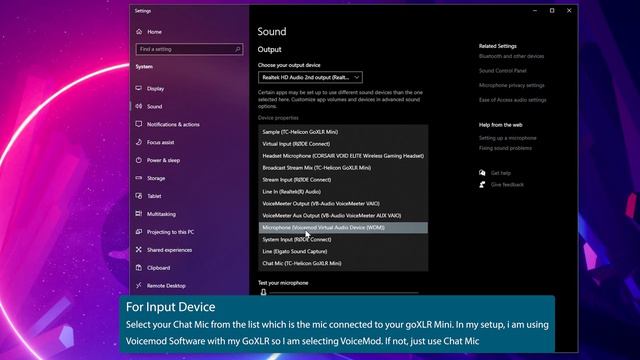The width and height of the screenshot is (640, 360).
Task: Minimize the Settings window
Action: click(535, 11)
